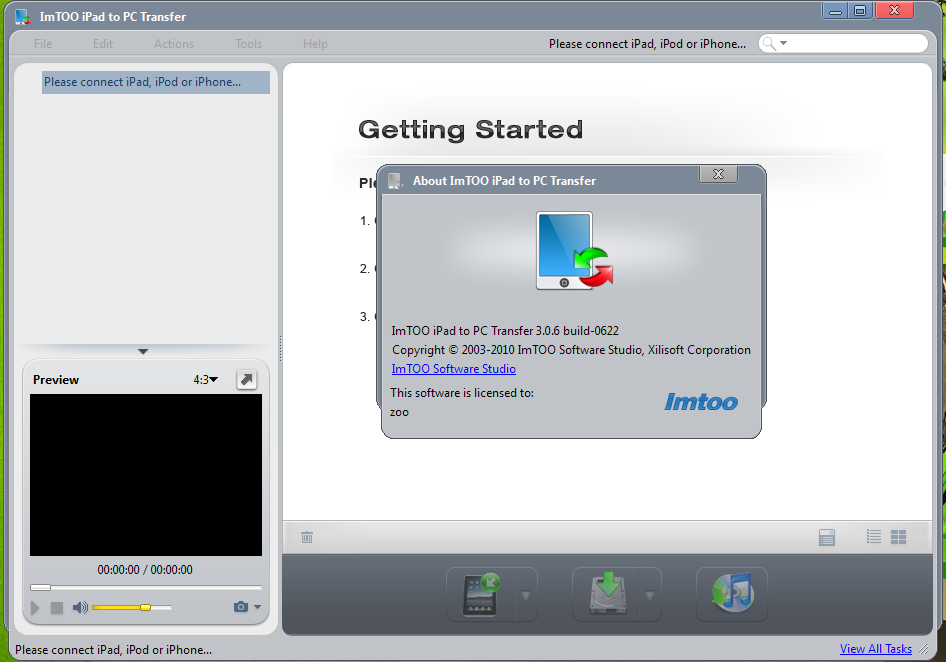The image size is (946, 662).
Task: Open the Actions menu
Action: (x=174, y=44)
